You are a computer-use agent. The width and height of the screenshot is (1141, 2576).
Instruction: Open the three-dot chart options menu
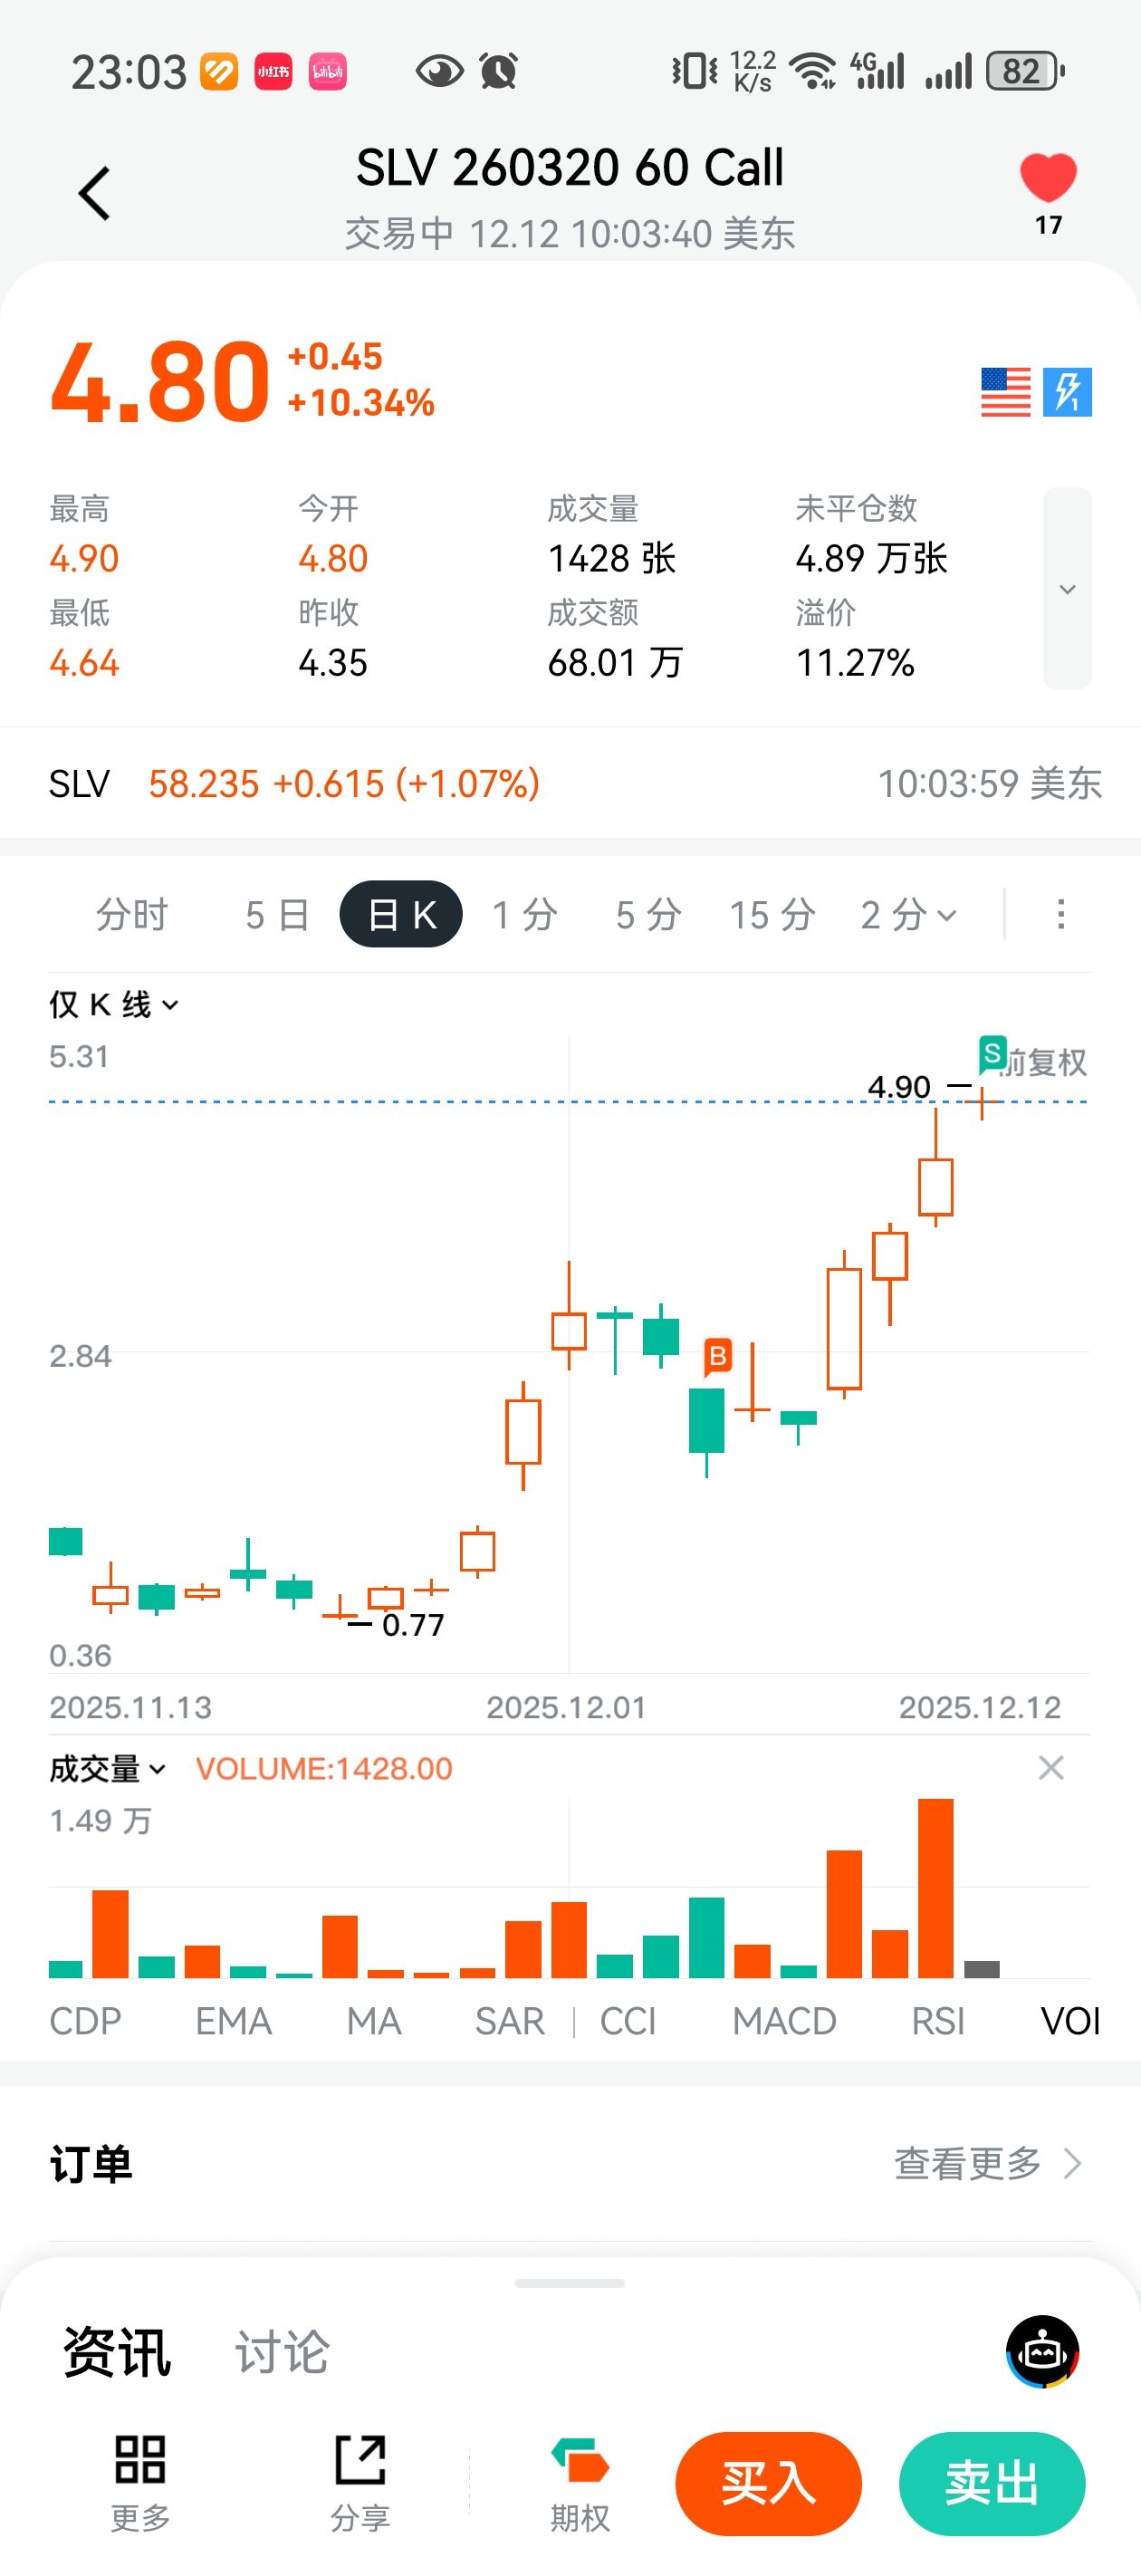tap(1061, 914)
